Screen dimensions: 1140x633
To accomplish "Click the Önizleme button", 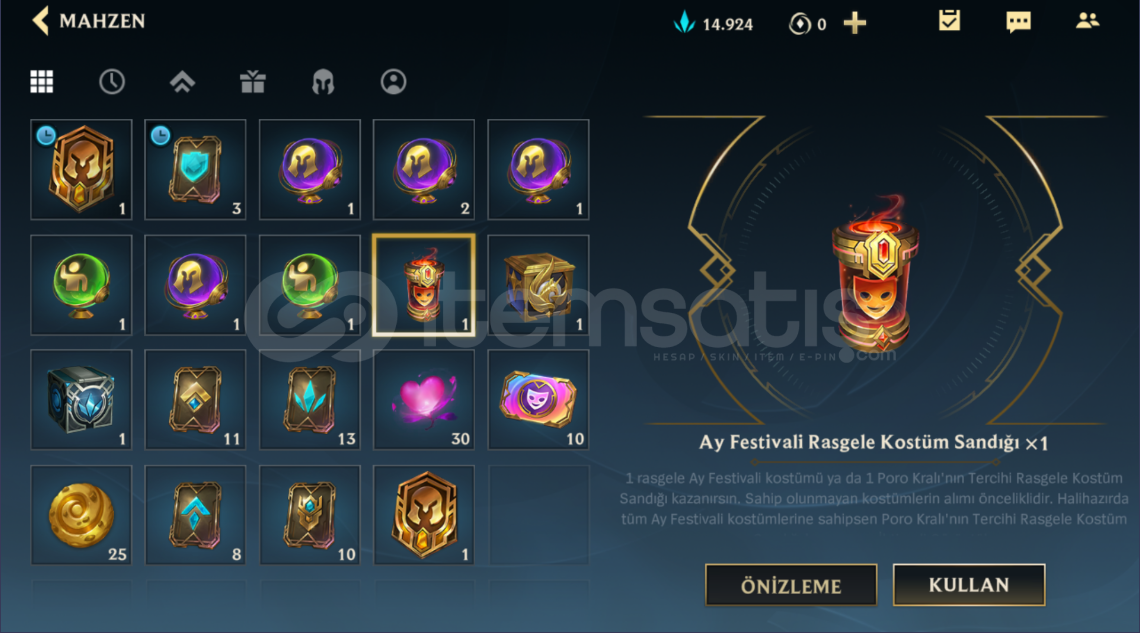I will pyautogui.click(x=791, y=585).
